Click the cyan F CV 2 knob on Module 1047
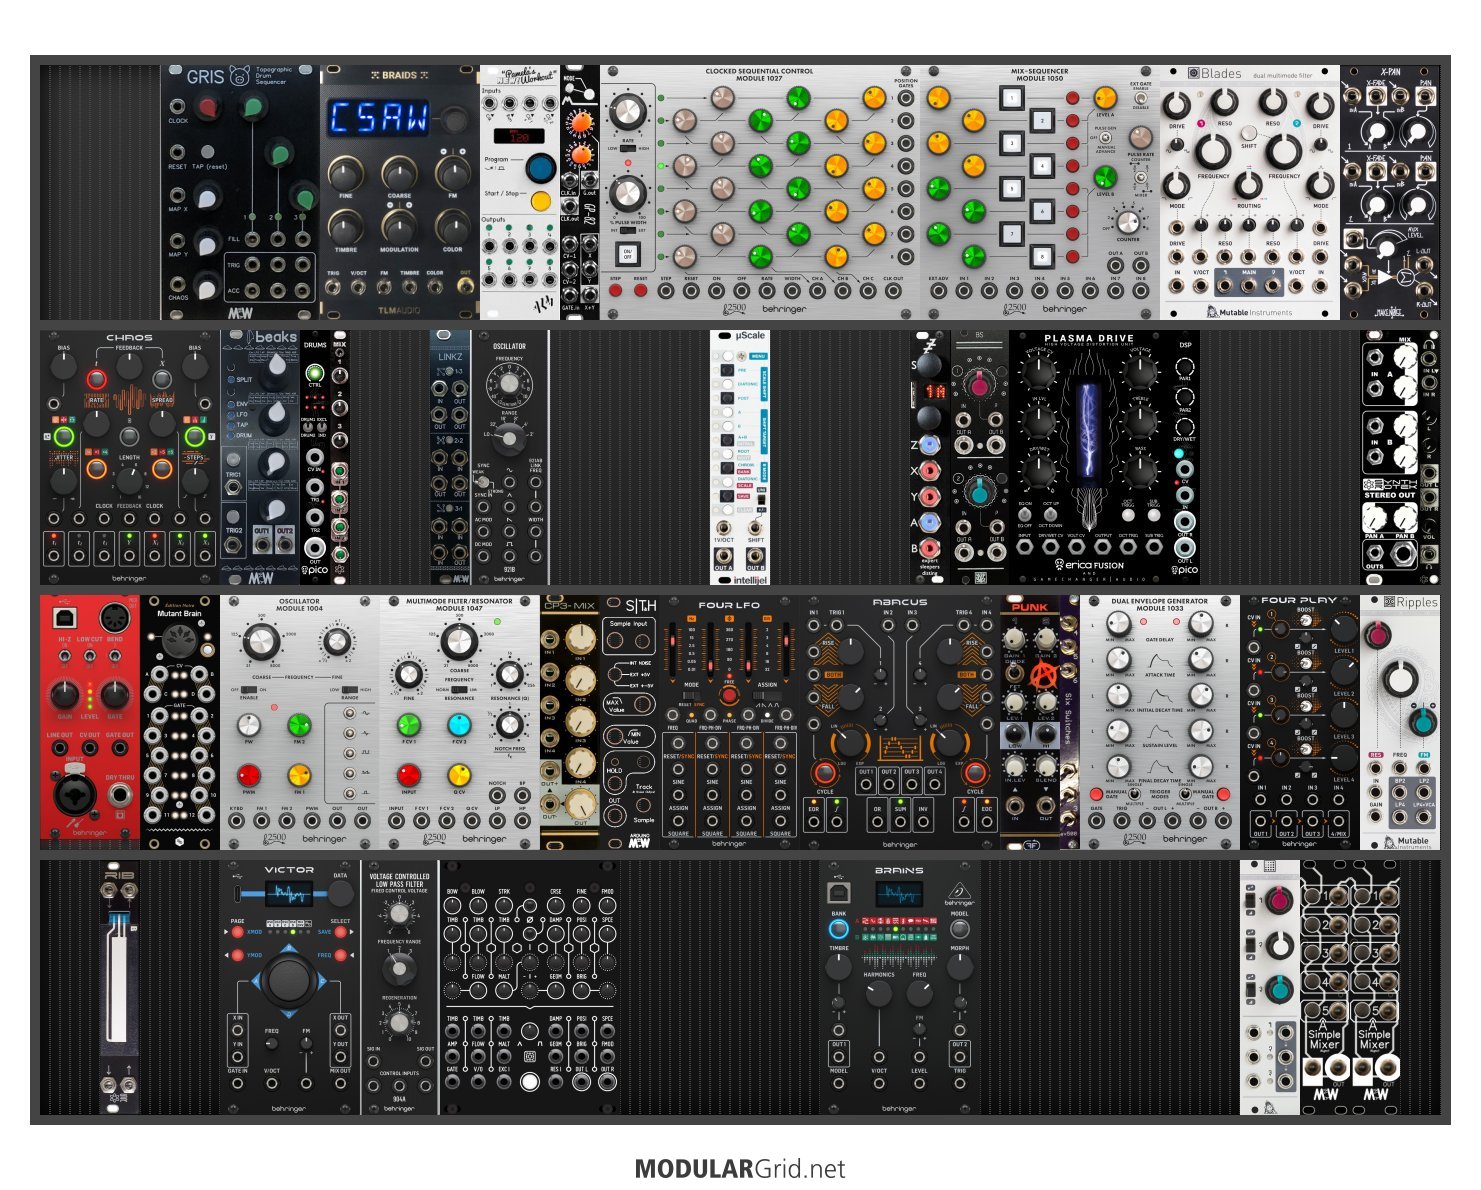Screen dimensions: 1481x1190 459,723
